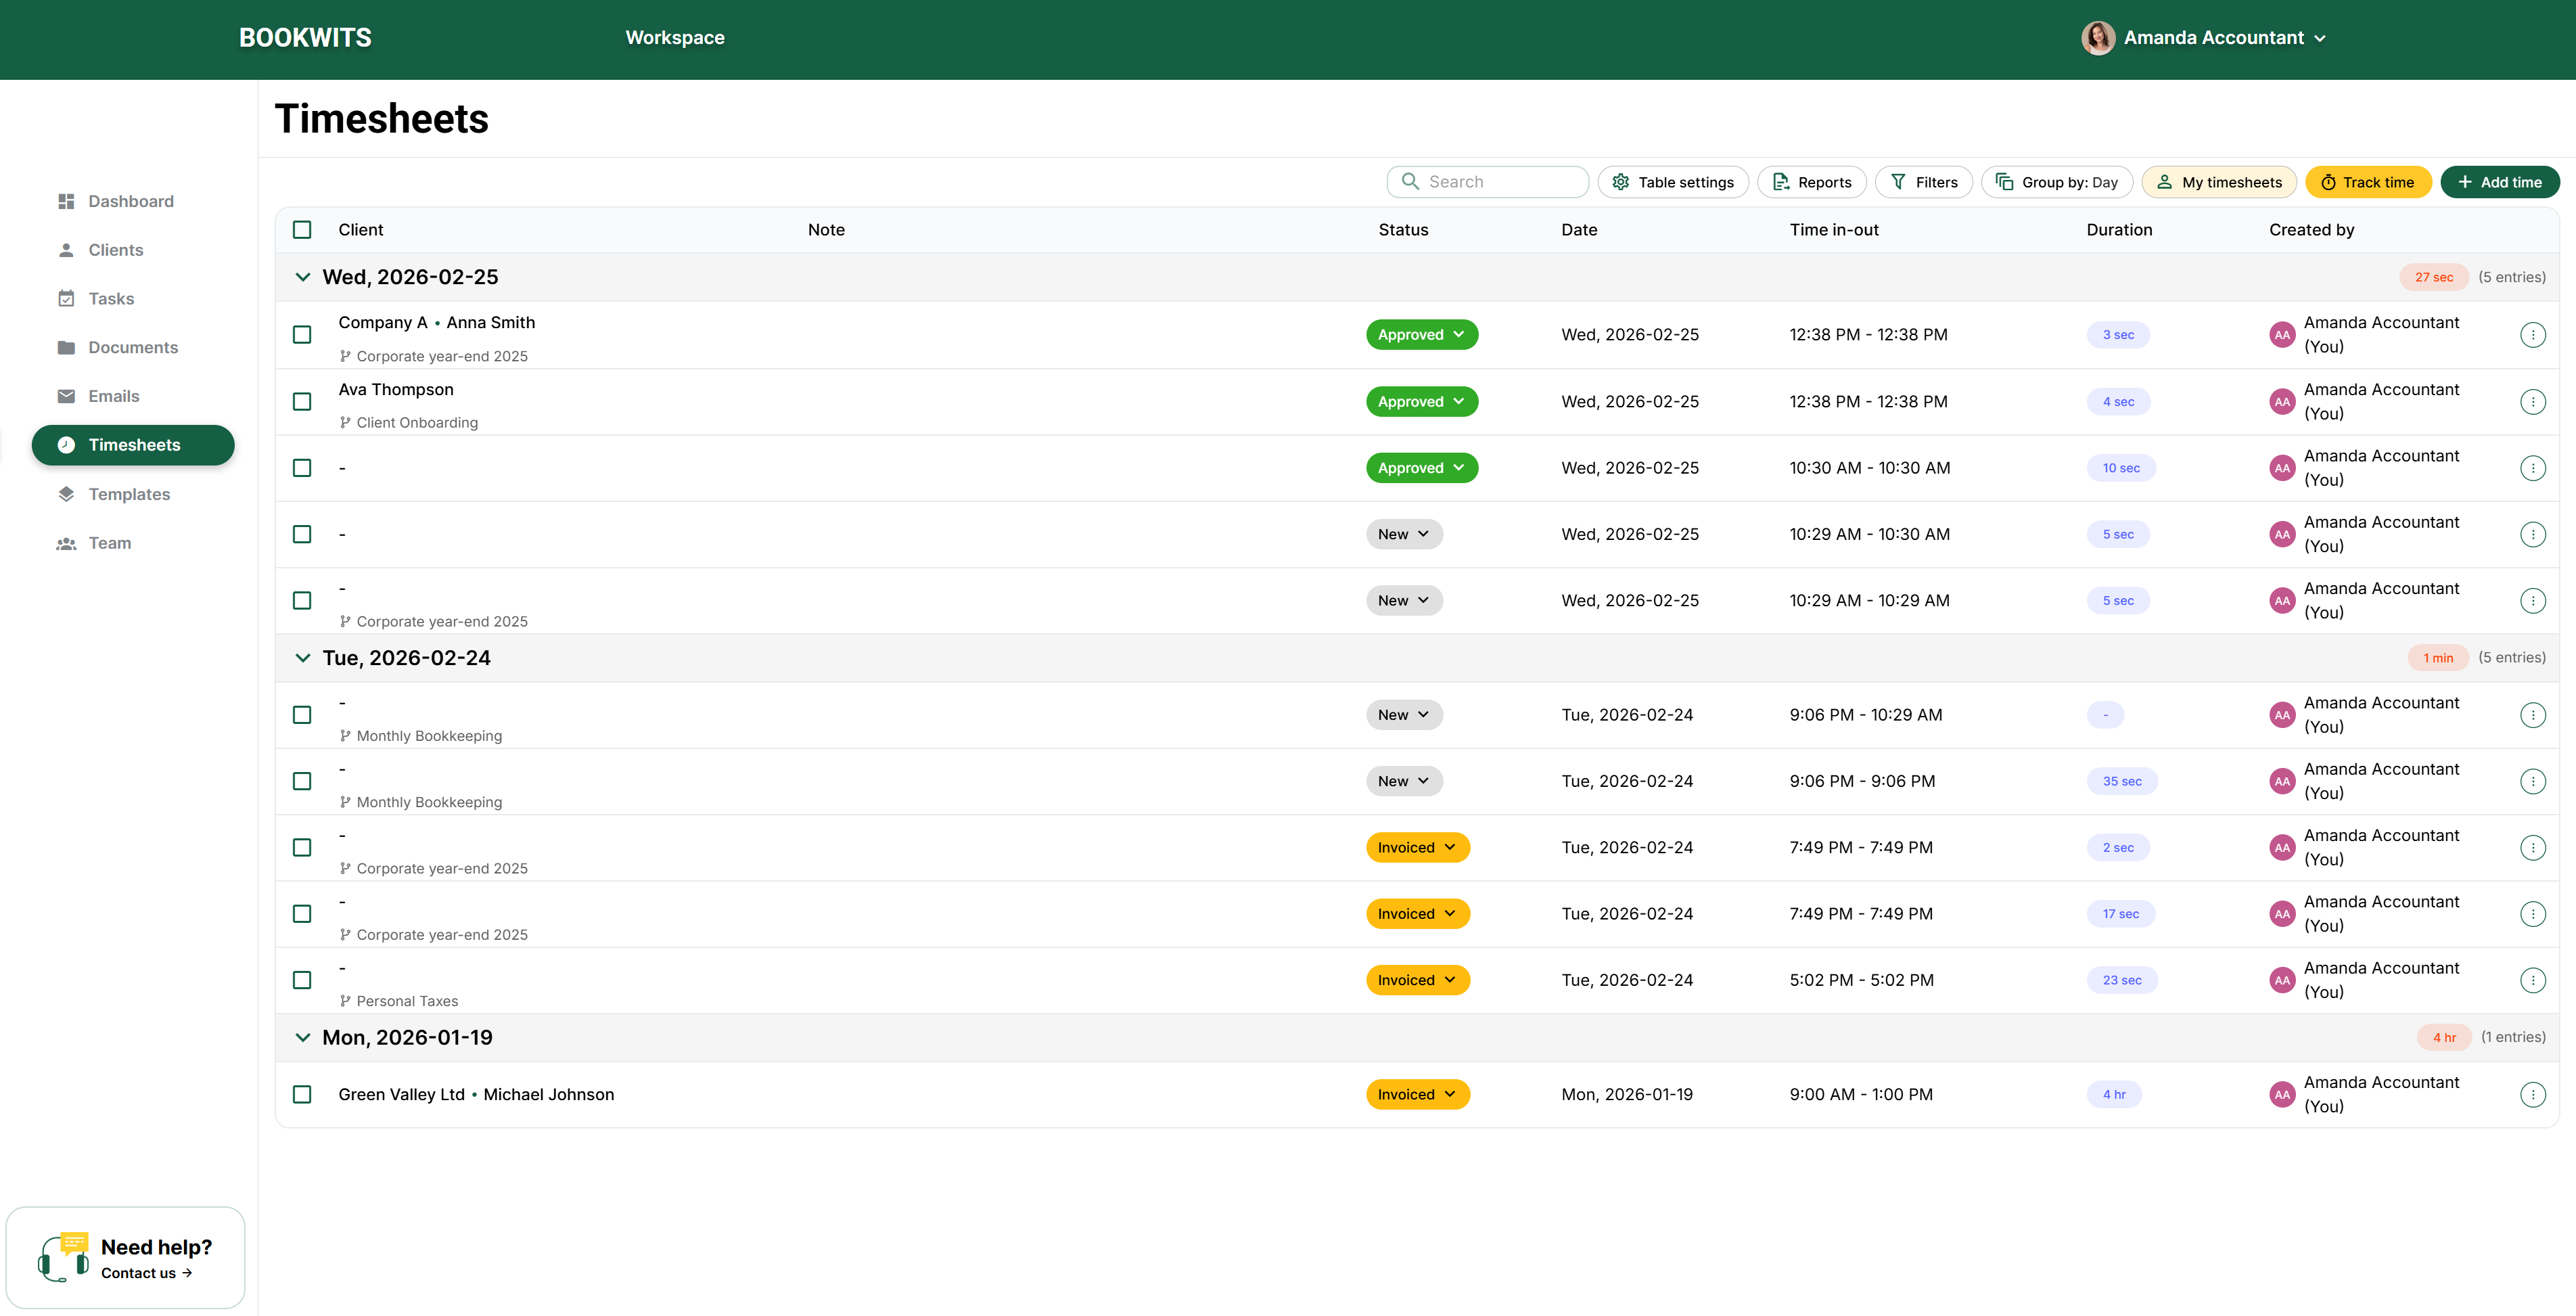Open the Dashboard sidebar icon
The height and width of the screenshot is (1316, 2576).
66,201
